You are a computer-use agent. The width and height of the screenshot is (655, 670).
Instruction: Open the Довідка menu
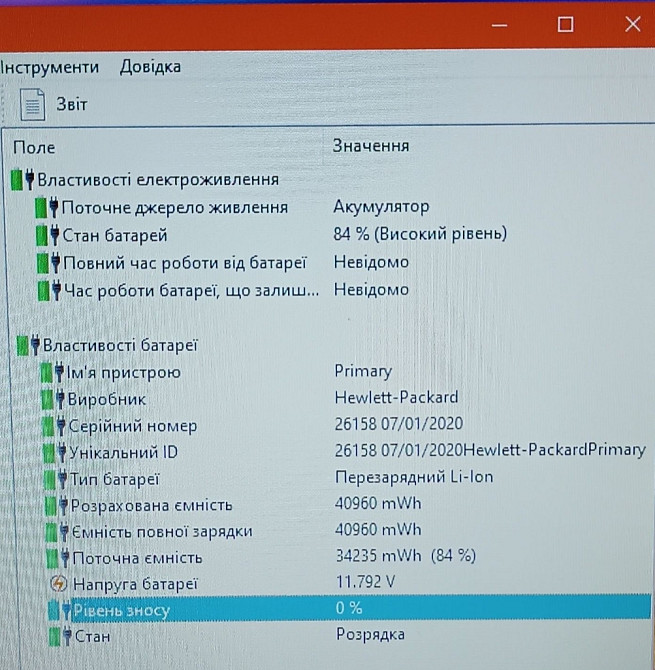pyautogui.click(x=150, y=67)
